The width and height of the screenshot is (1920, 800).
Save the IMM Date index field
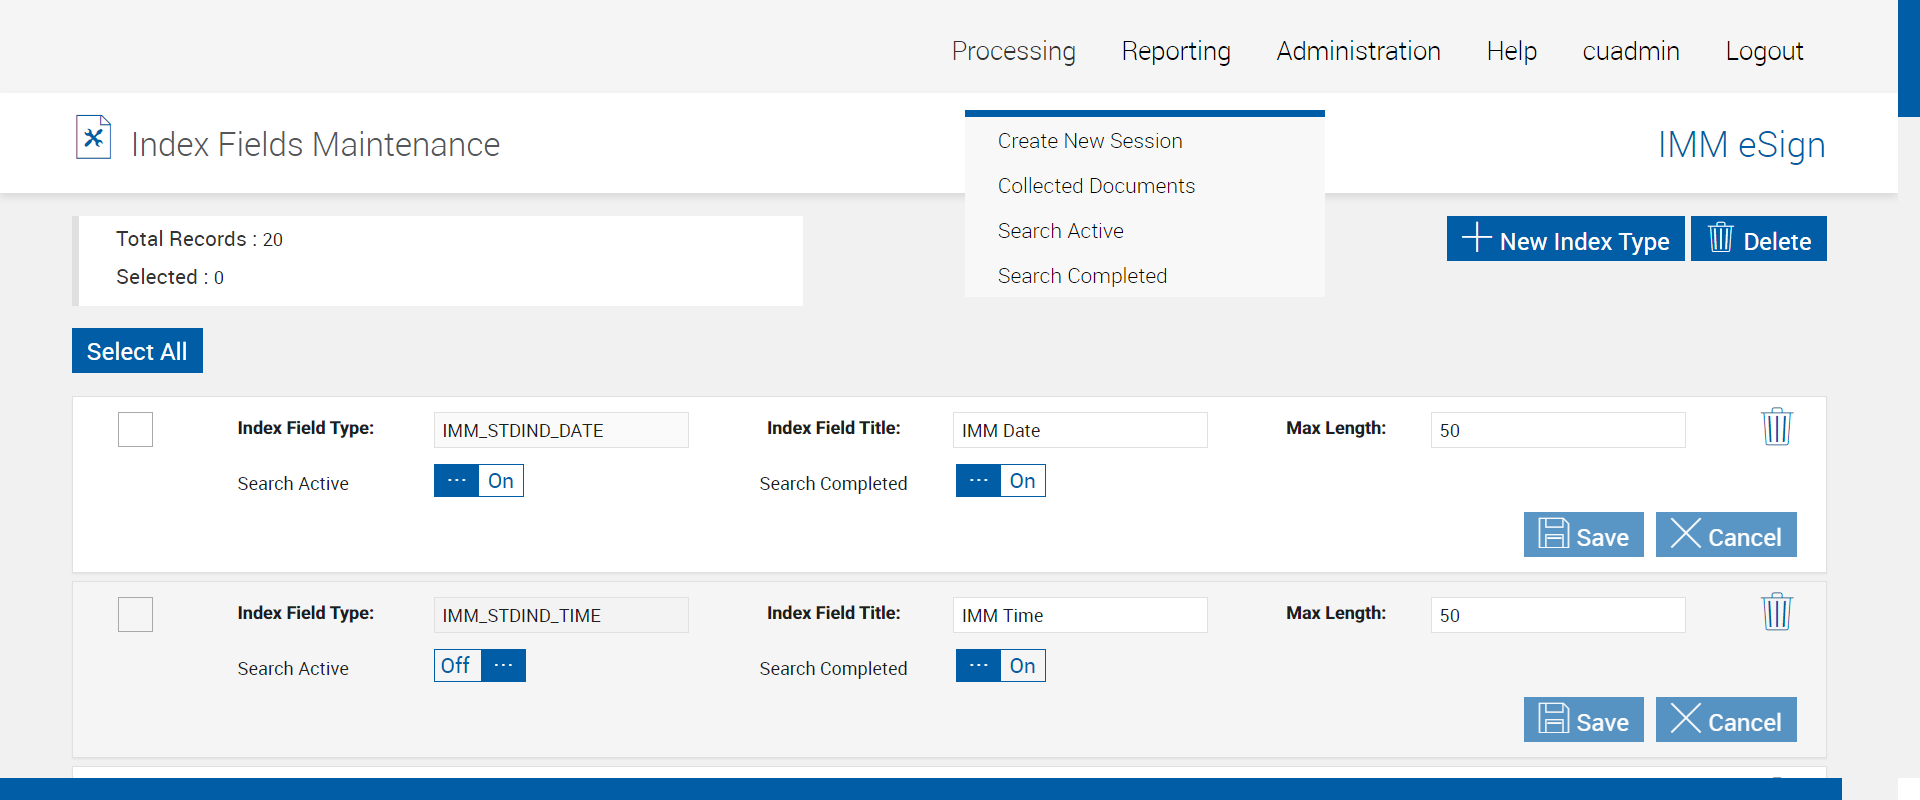[1583, 535]
